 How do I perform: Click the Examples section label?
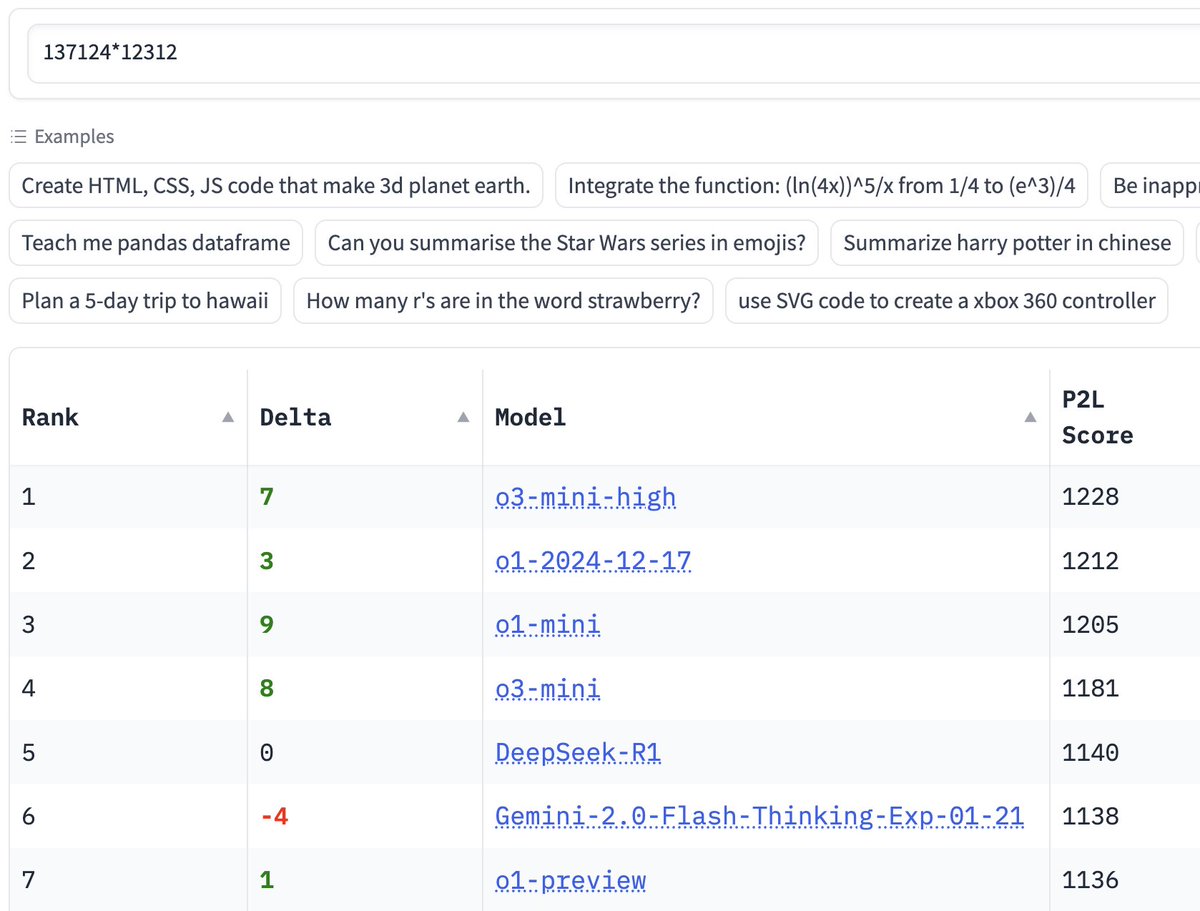[74, 137]
